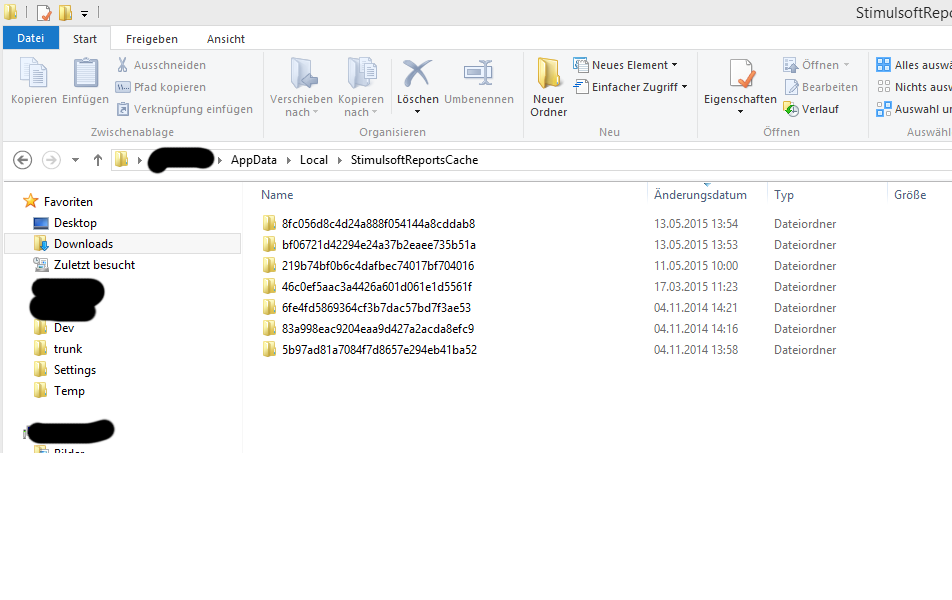This screenshot has height=600, width=952.
Task: Select the trunk folder in sidebar
Action: click(x=67, y=349)
